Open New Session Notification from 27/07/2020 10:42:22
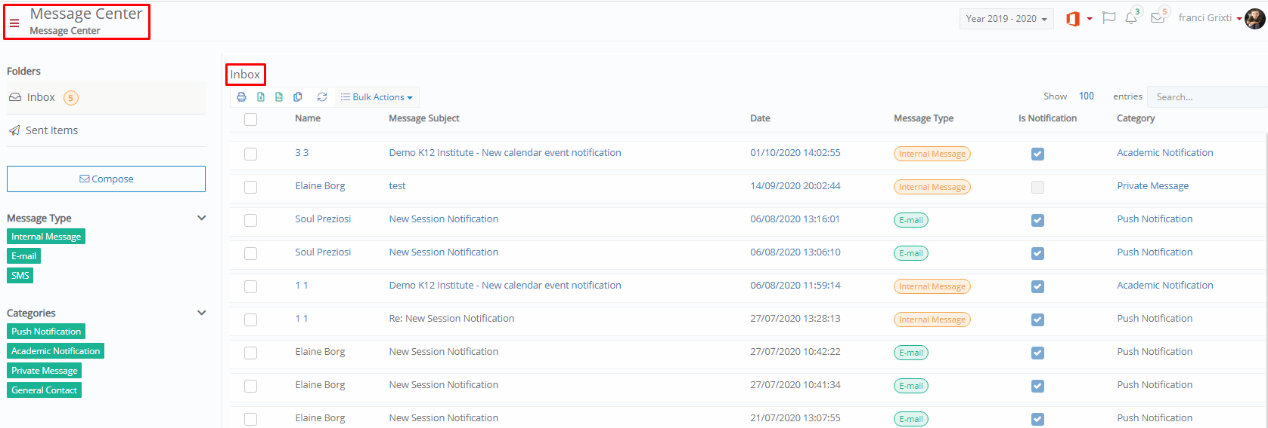The image size is (1268, 428). (443, 352)
